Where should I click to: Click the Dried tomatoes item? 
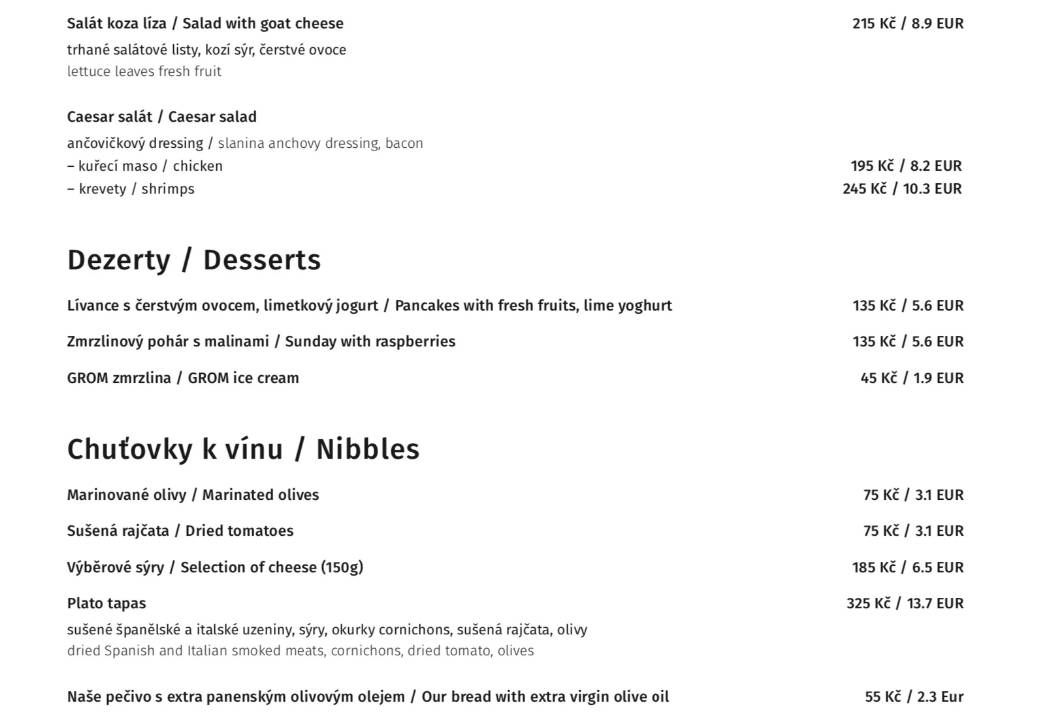click(180, 531)
